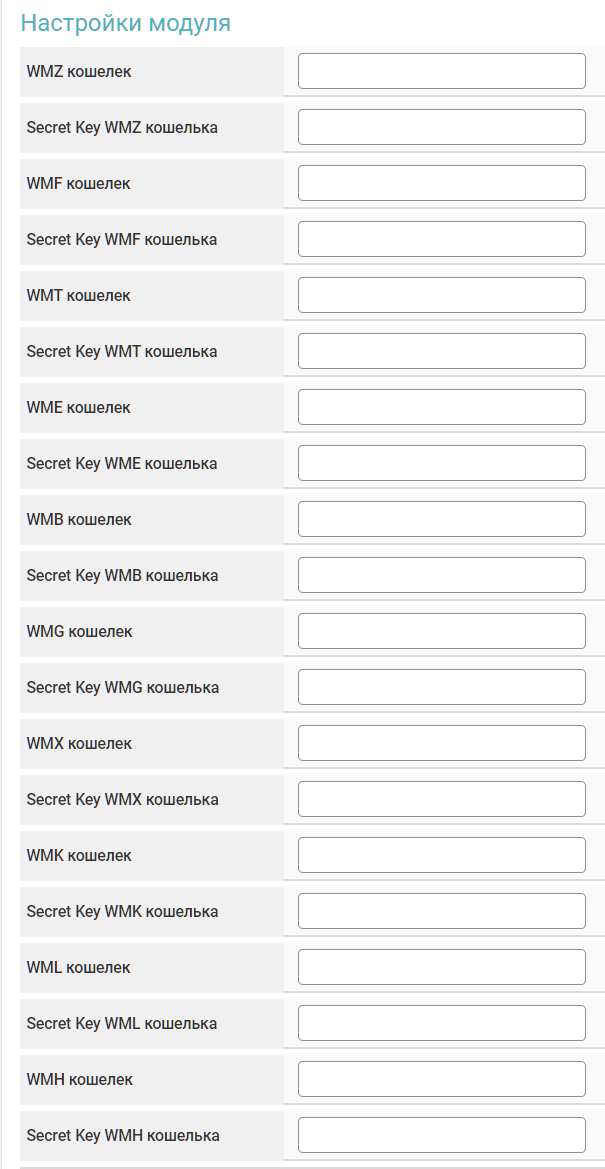Click the Secret Key WMK кошелька input

pyautogui.click(x=441, y=911)
